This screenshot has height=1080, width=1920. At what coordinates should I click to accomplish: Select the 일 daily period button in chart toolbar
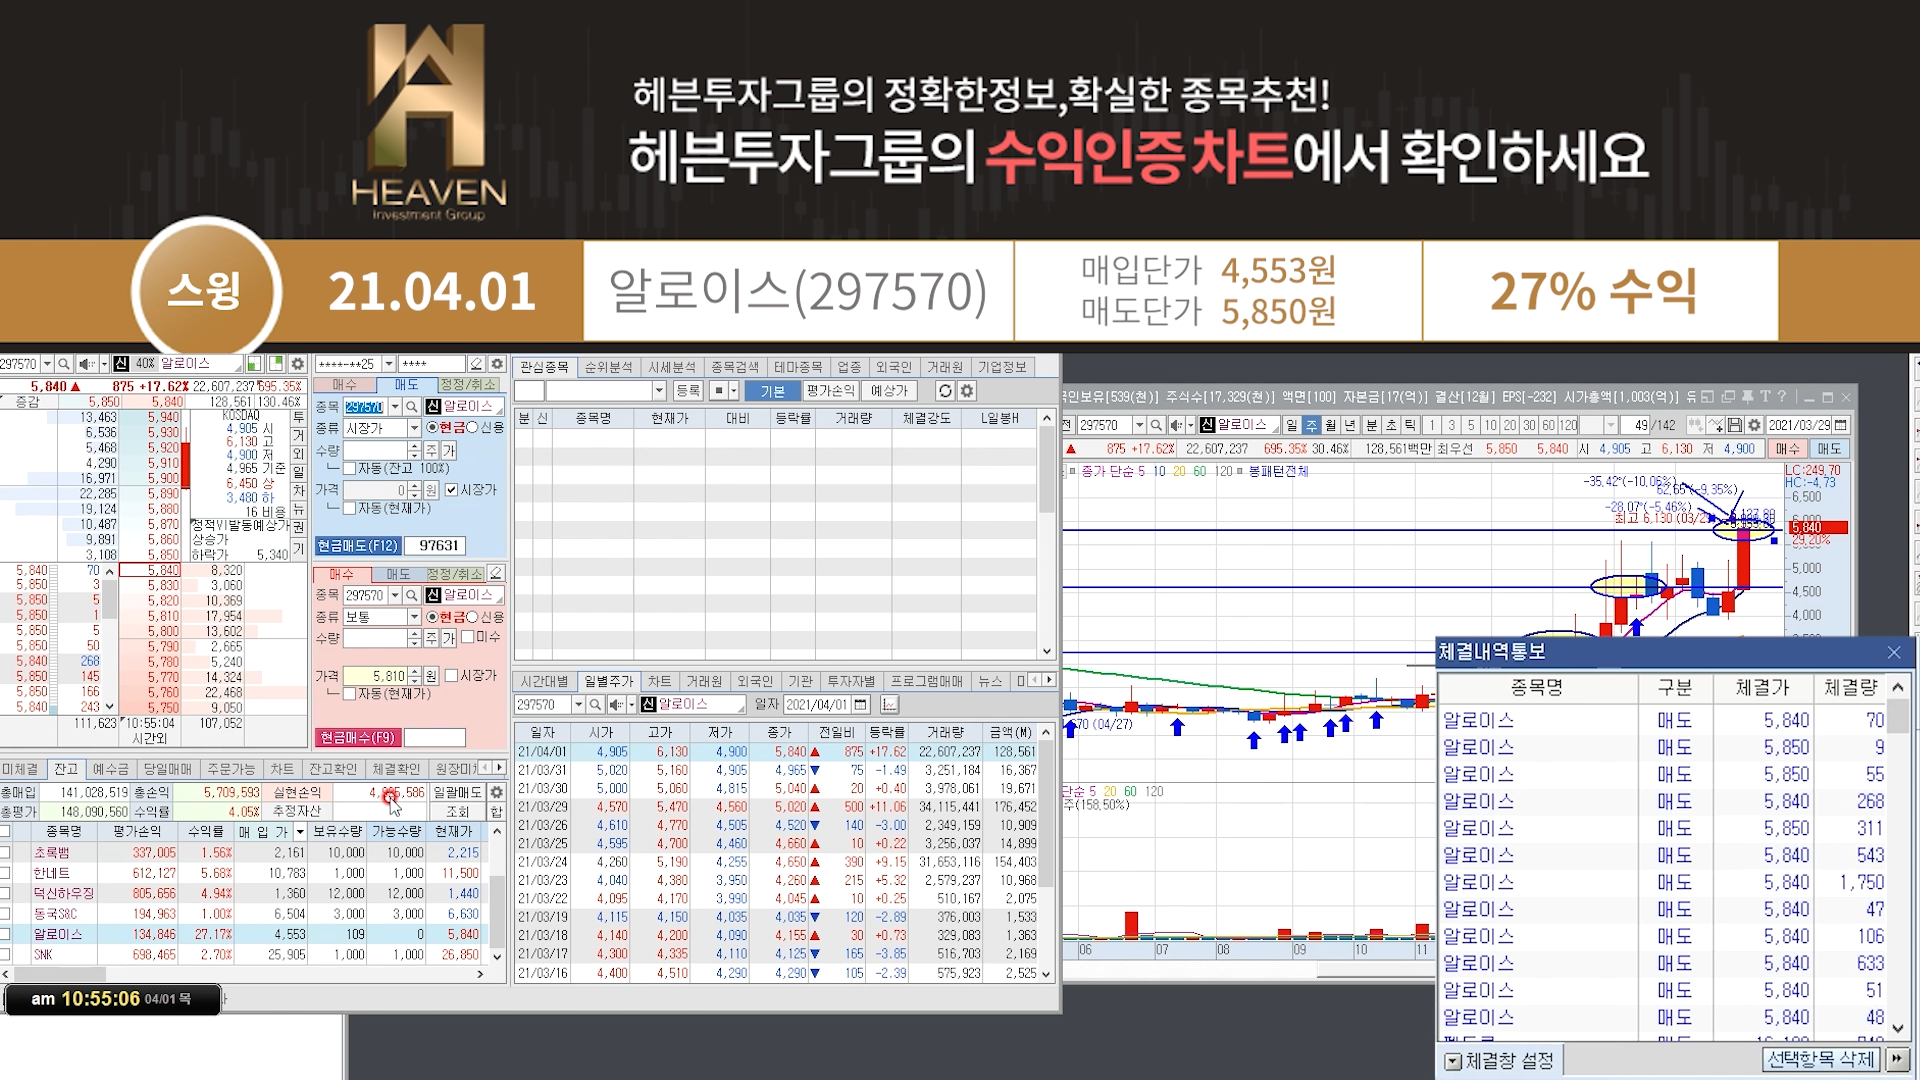(1292, 425)
